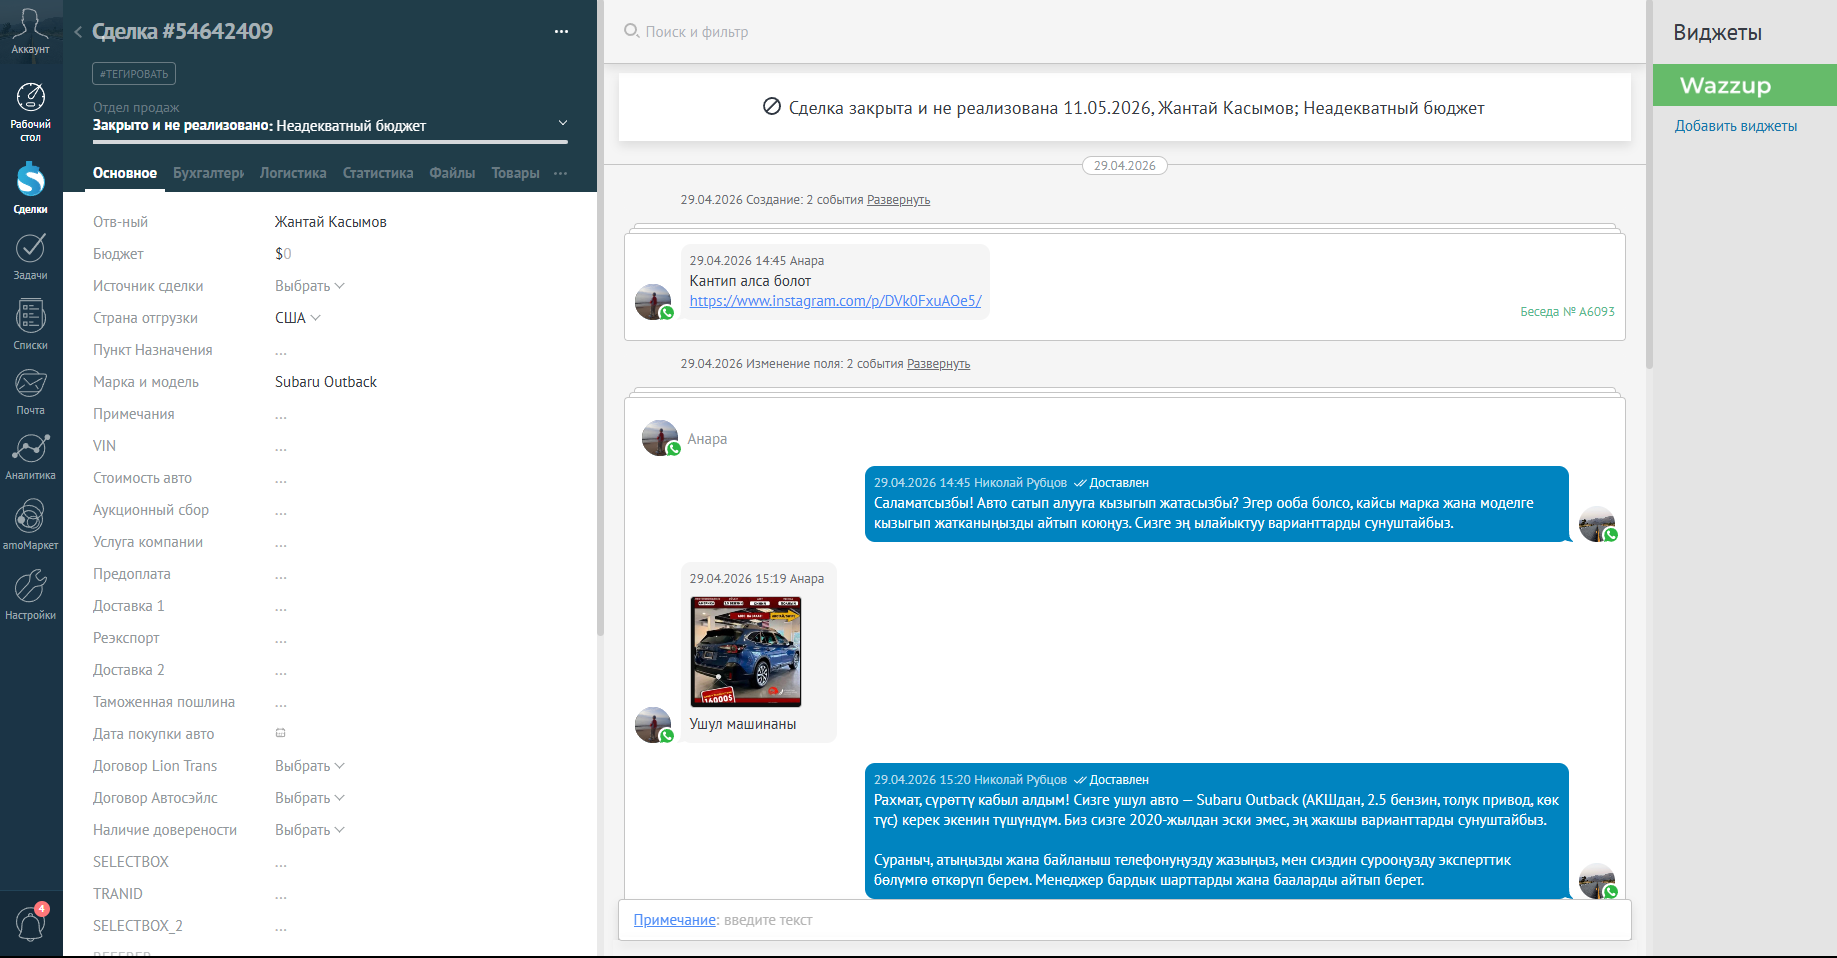
Task: Open notifications bell with badge
Action: [x=31, y=923]
